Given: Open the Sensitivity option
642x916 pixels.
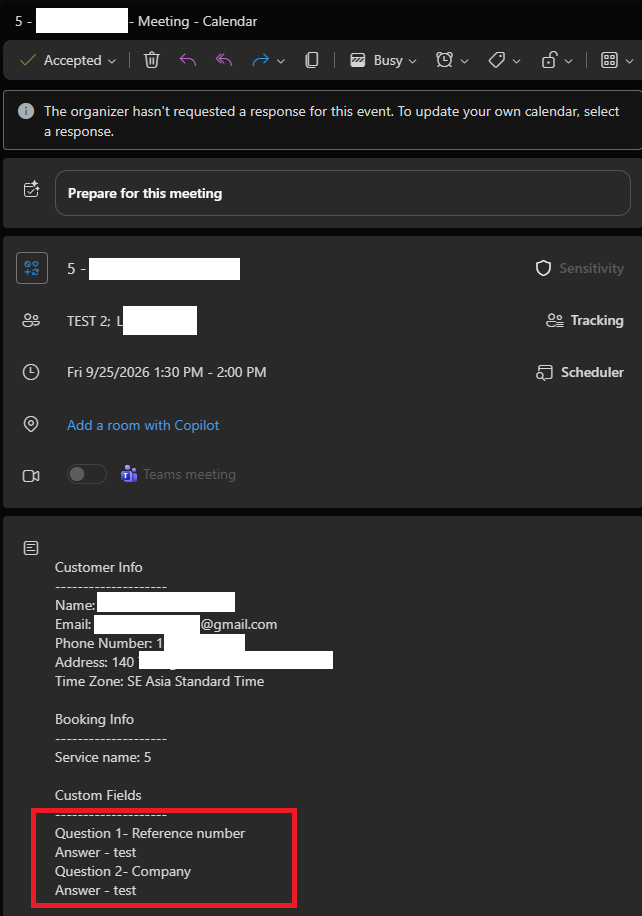Looking at the screenshot, I should 579,268.
